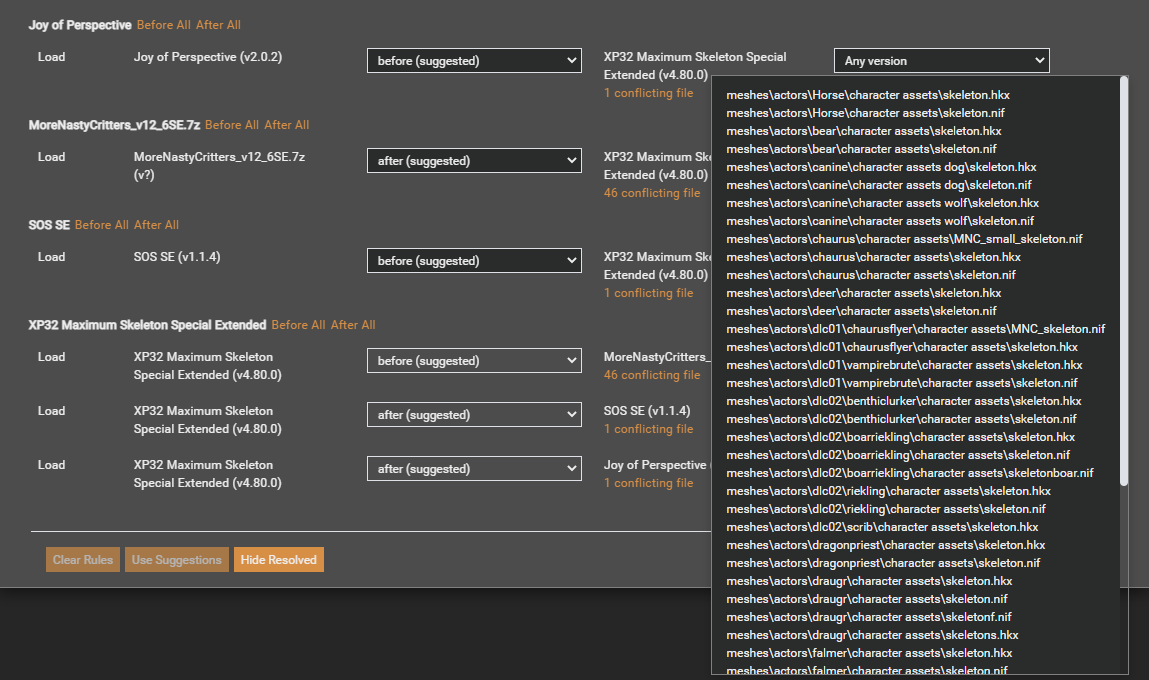The height and width of the screenshot is (680, 1149).
Task: Click Before All for MoreNastyCritters
Action: coord(232,125)
